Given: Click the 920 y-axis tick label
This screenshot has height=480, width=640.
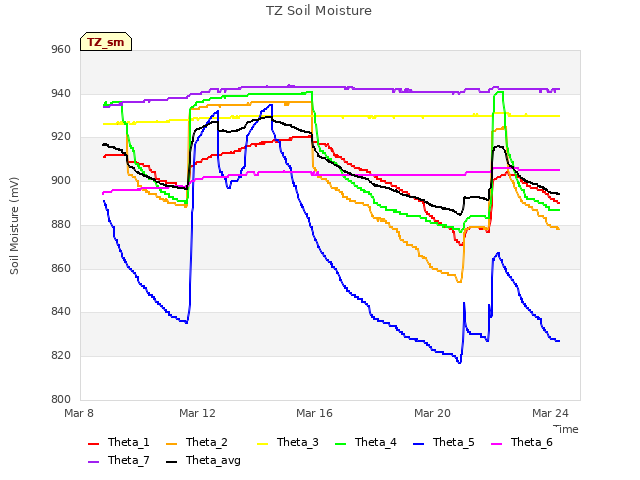Looking at the screenshot, I should coord(61,137).
